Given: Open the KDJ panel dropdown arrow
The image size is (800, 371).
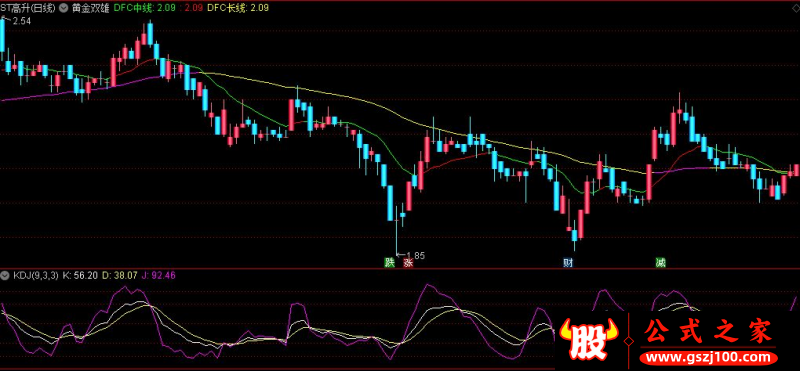Looking at the screenshot, I should tap(5, 276).
